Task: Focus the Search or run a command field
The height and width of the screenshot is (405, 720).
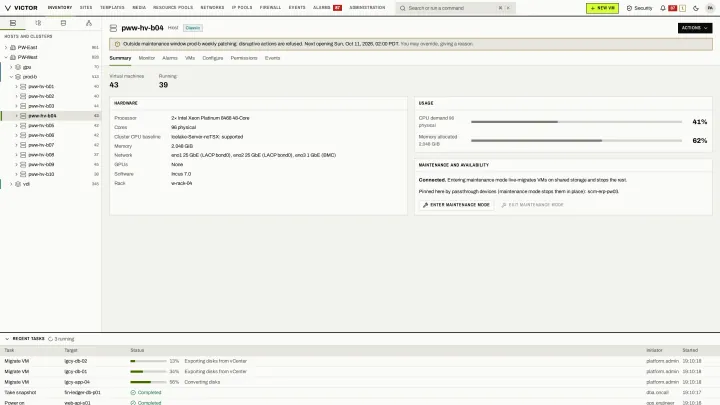Action: point(456,8)
